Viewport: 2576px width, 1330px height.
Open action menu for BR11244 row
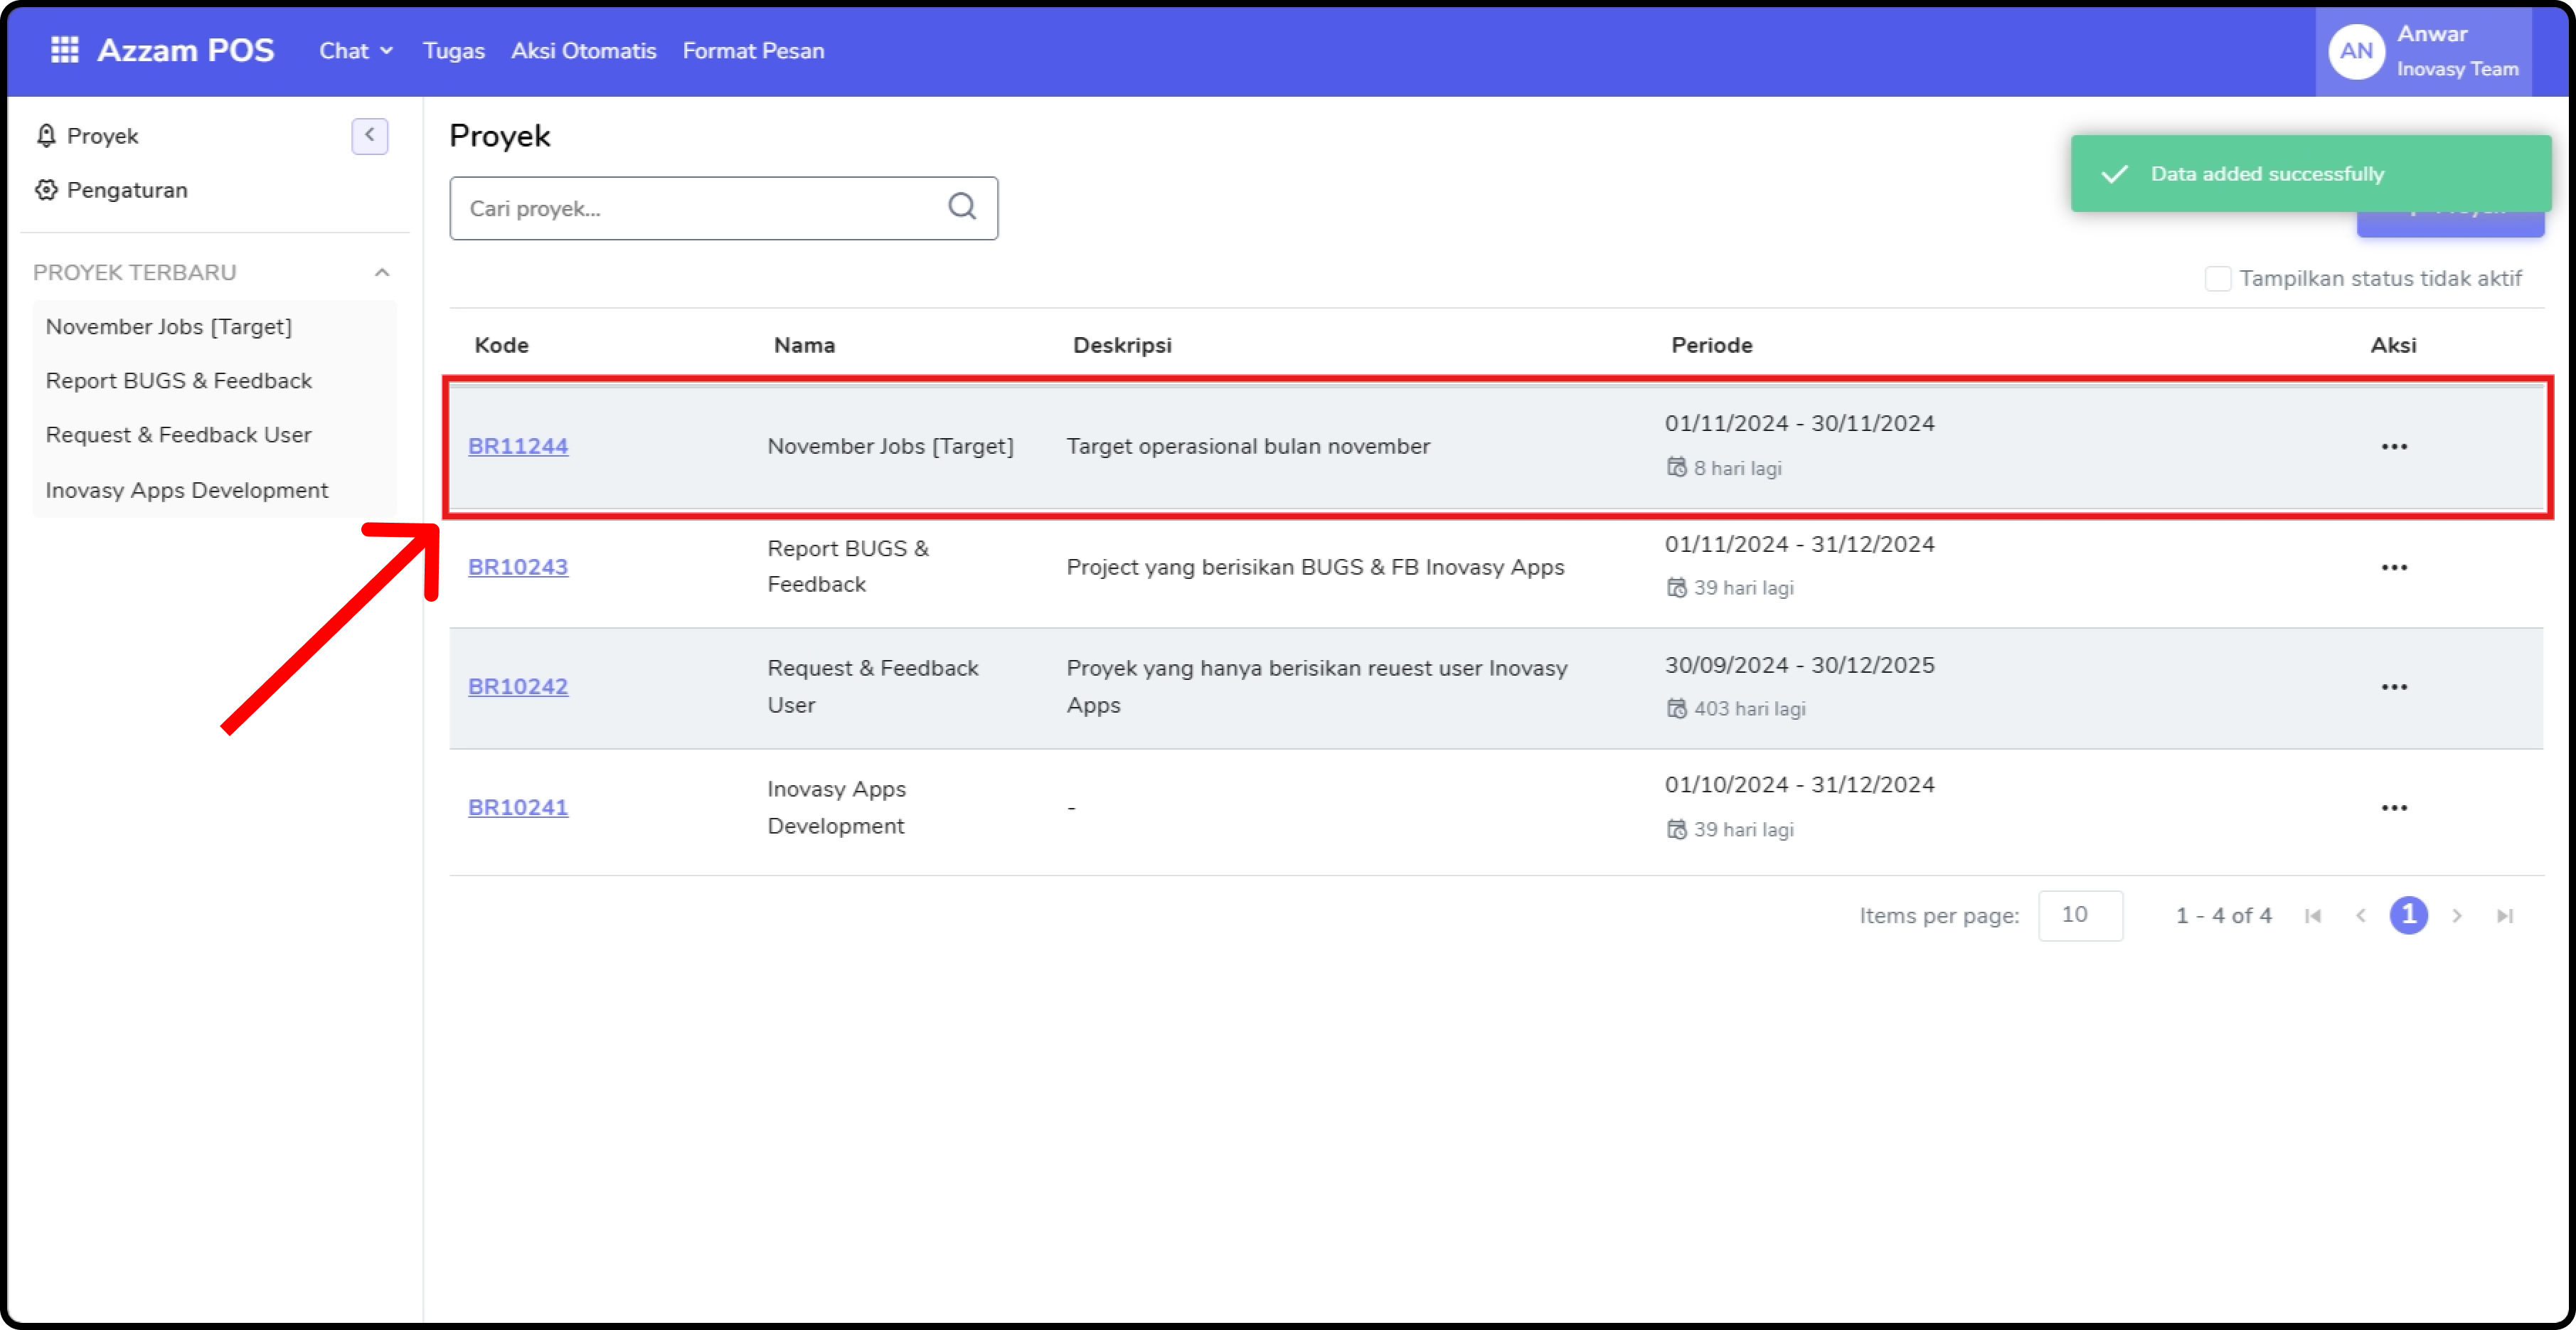tap(2393, 446)
